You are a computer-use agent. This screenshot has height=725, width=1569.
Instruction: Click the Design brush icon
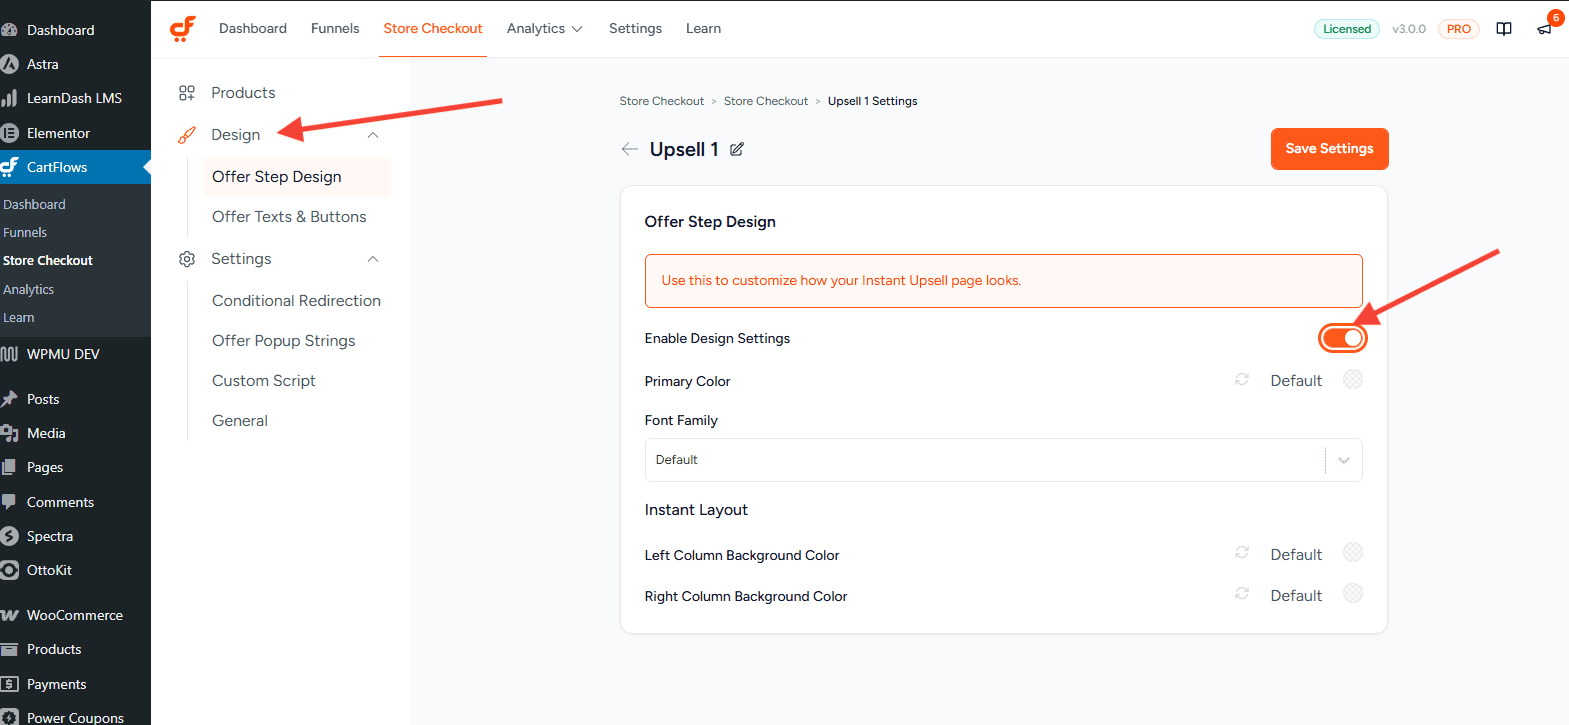coord(187,135)
